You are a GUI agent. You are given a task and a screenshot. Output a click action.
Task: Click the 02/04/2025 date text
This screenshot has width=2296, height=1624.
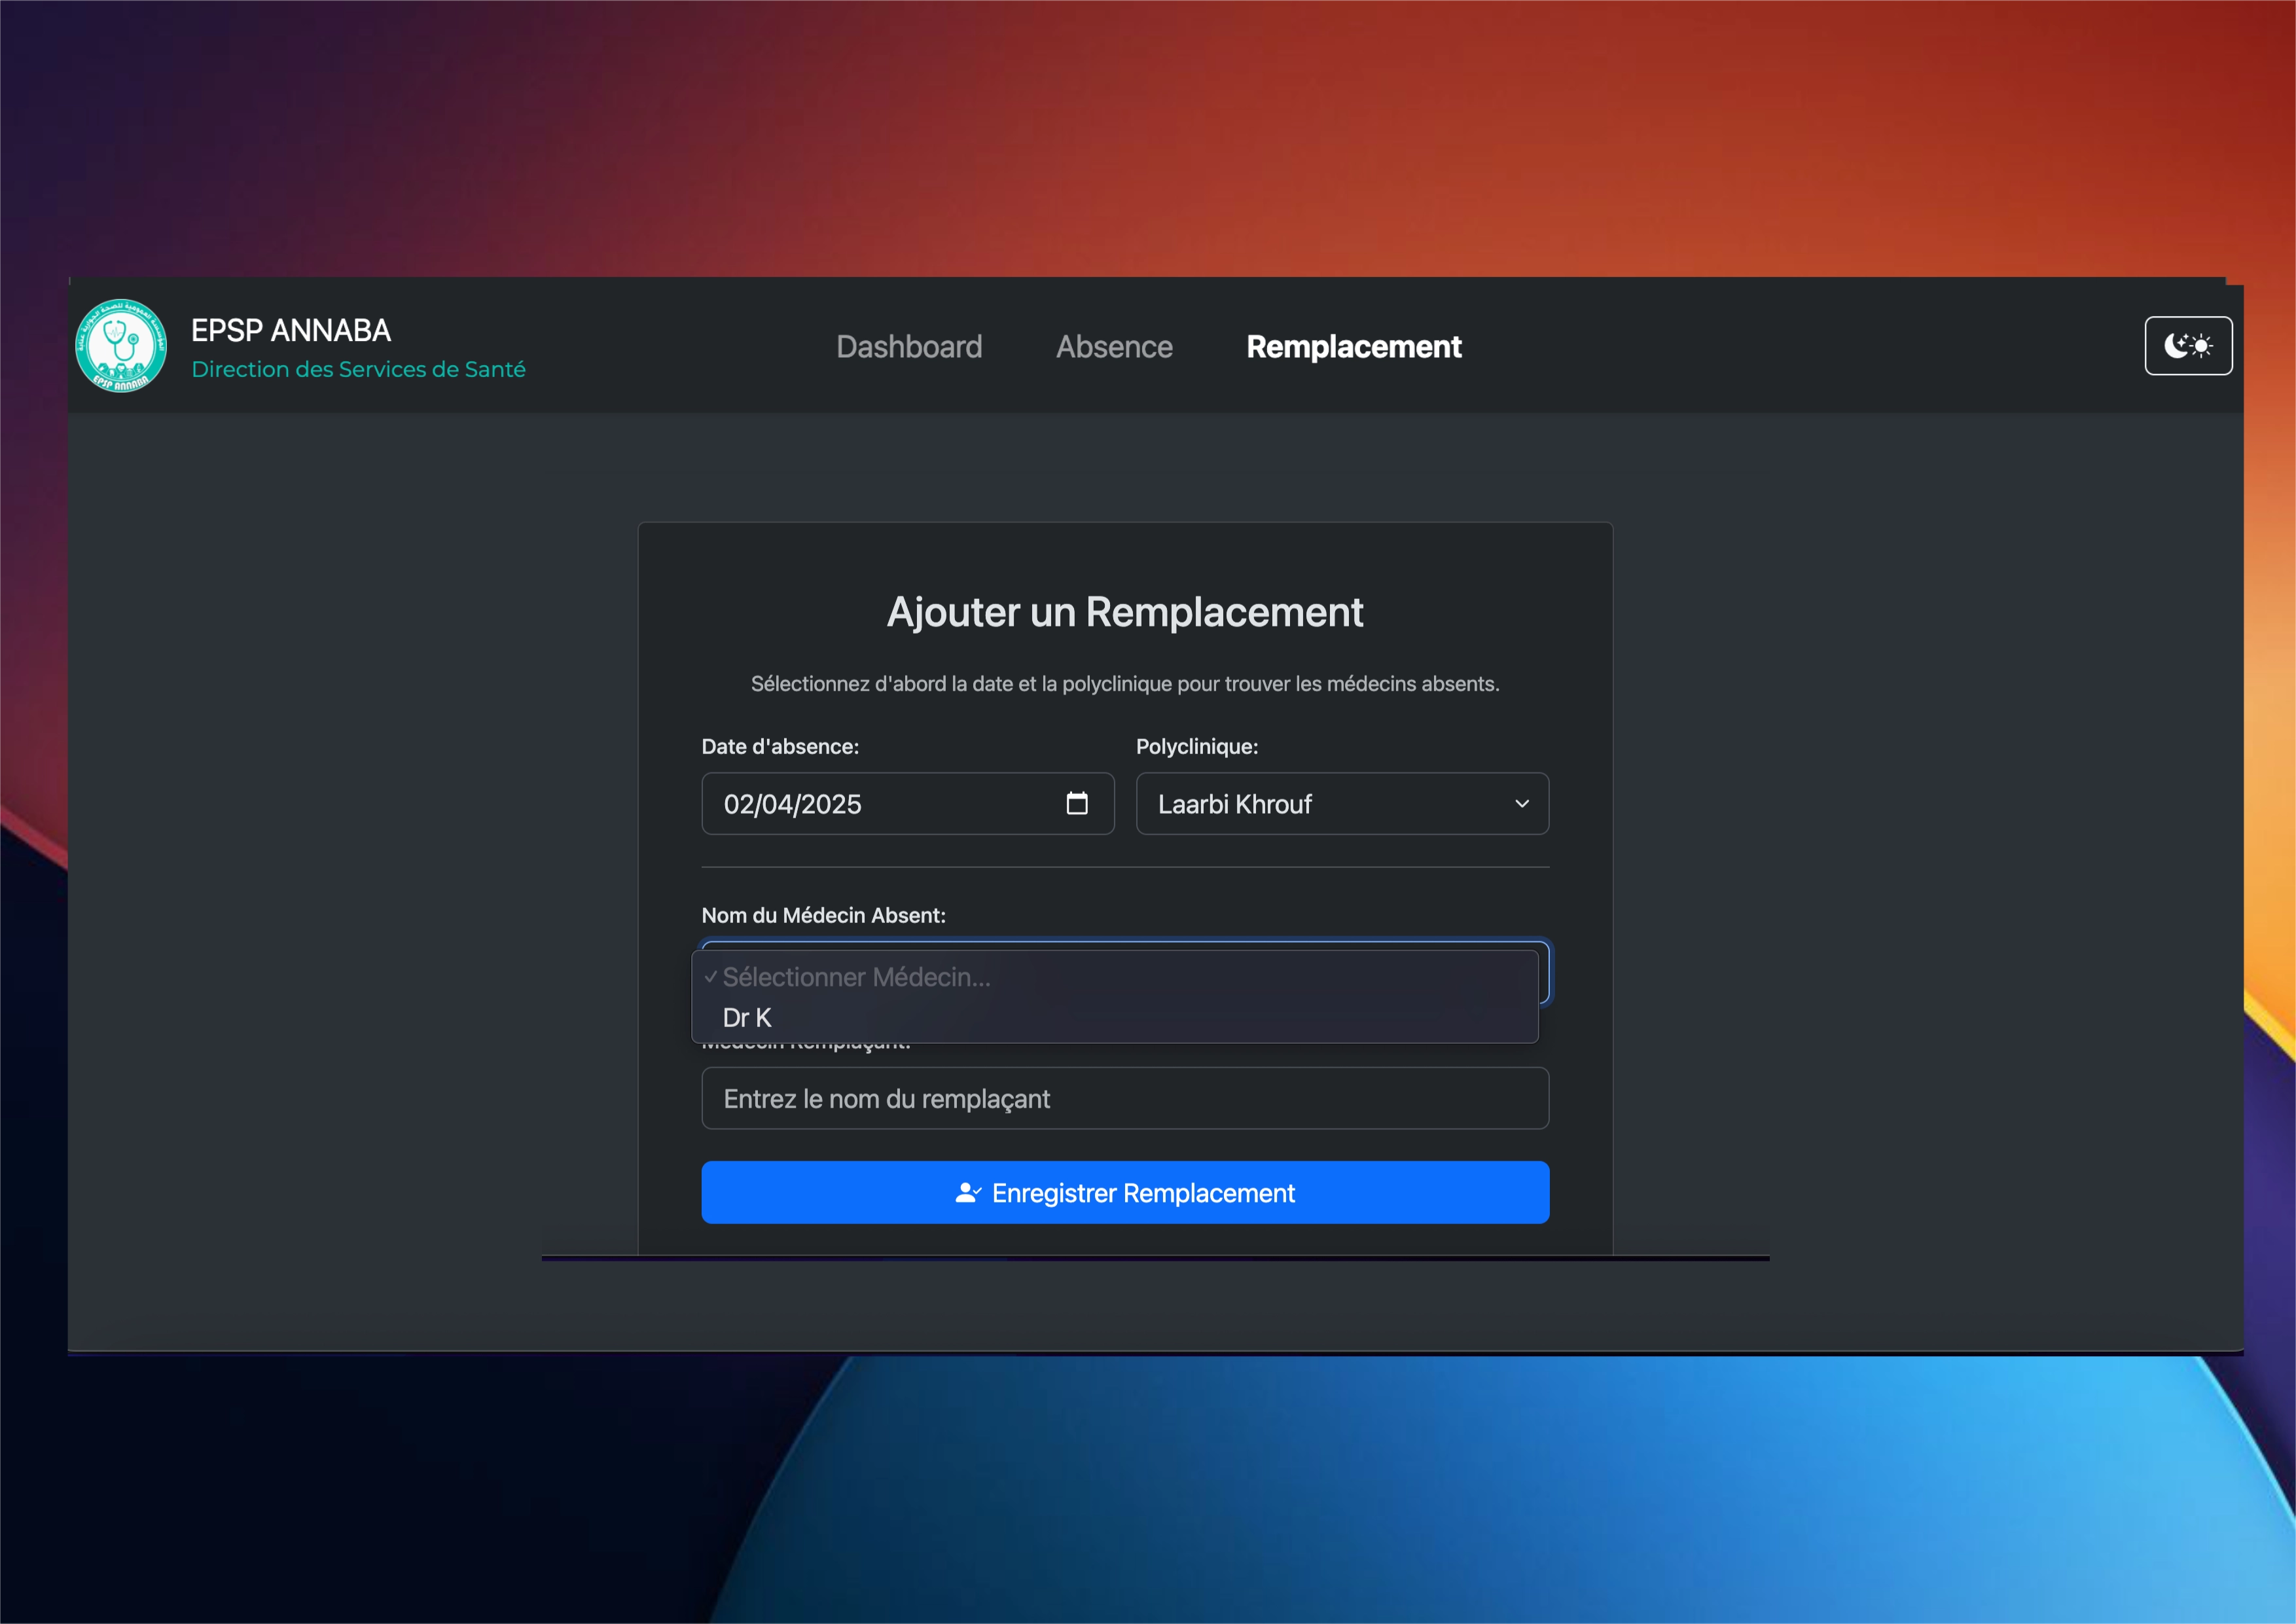792,804
